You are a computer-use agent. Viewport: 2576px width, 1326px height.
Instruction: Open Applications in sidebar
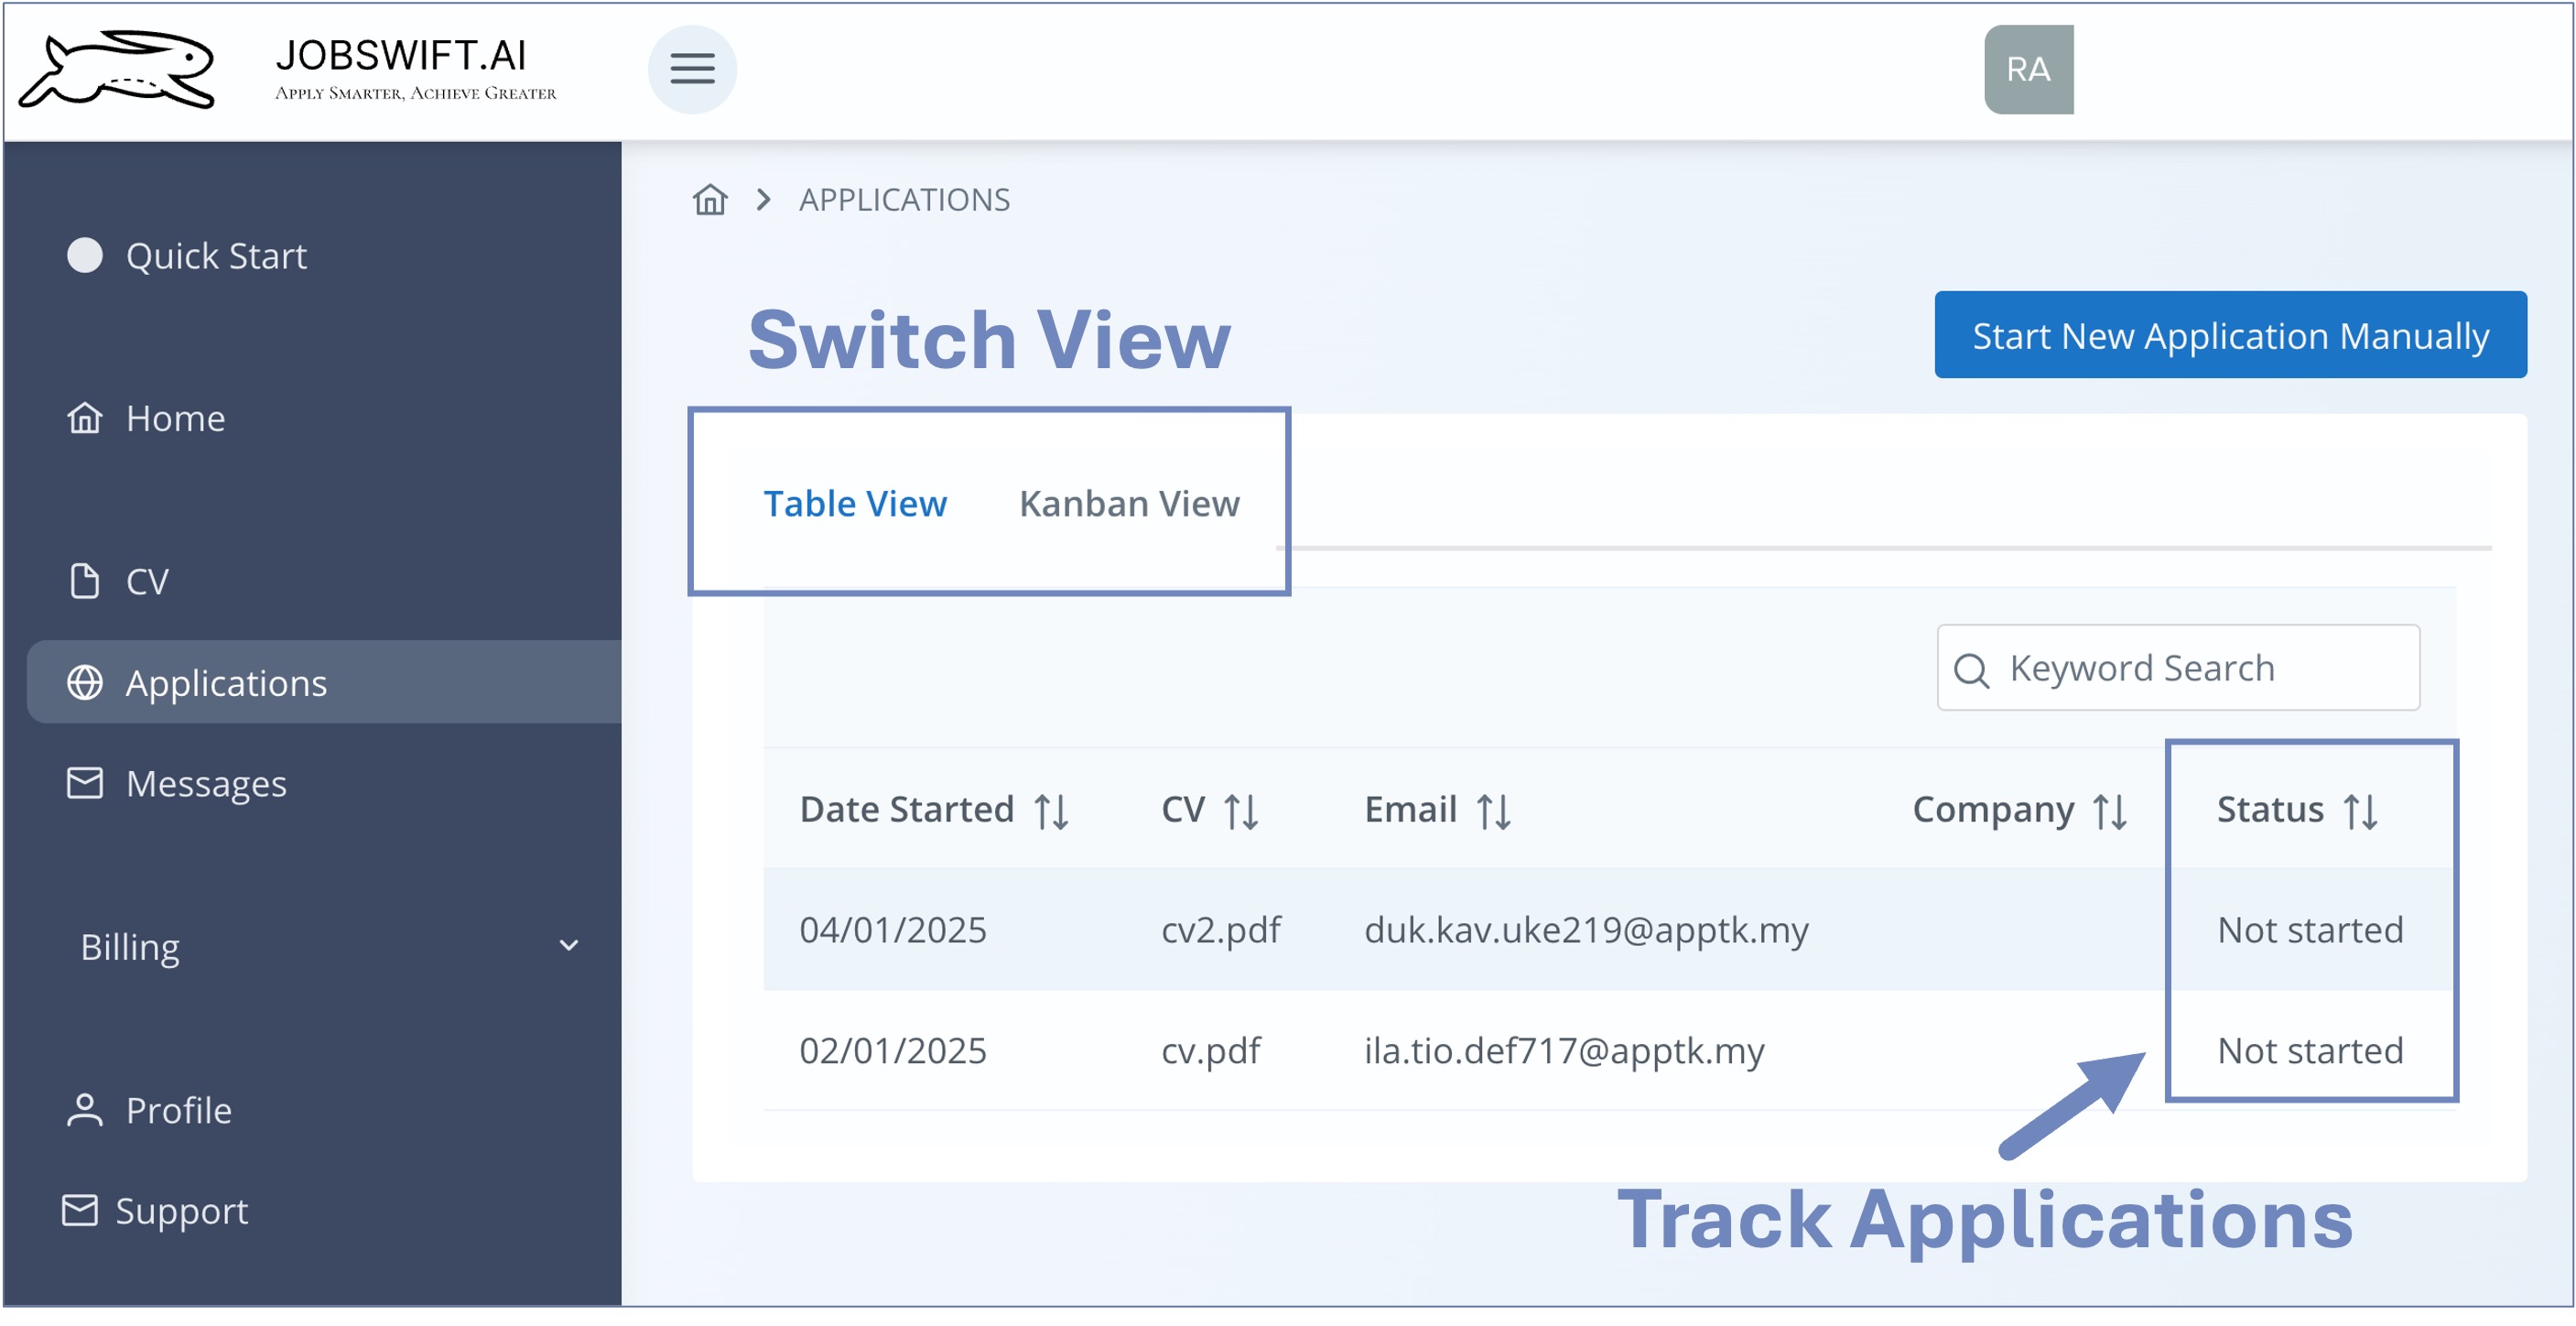[323, 683]
